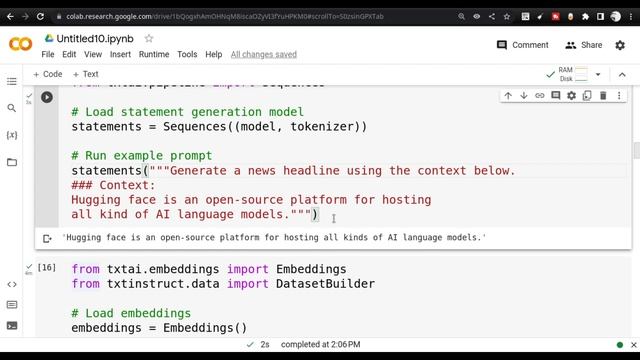Image resolution: width=640 pixels, height=360 pixels.
Task: Close the bottom status bar
Action: click(x=633, y=345)
